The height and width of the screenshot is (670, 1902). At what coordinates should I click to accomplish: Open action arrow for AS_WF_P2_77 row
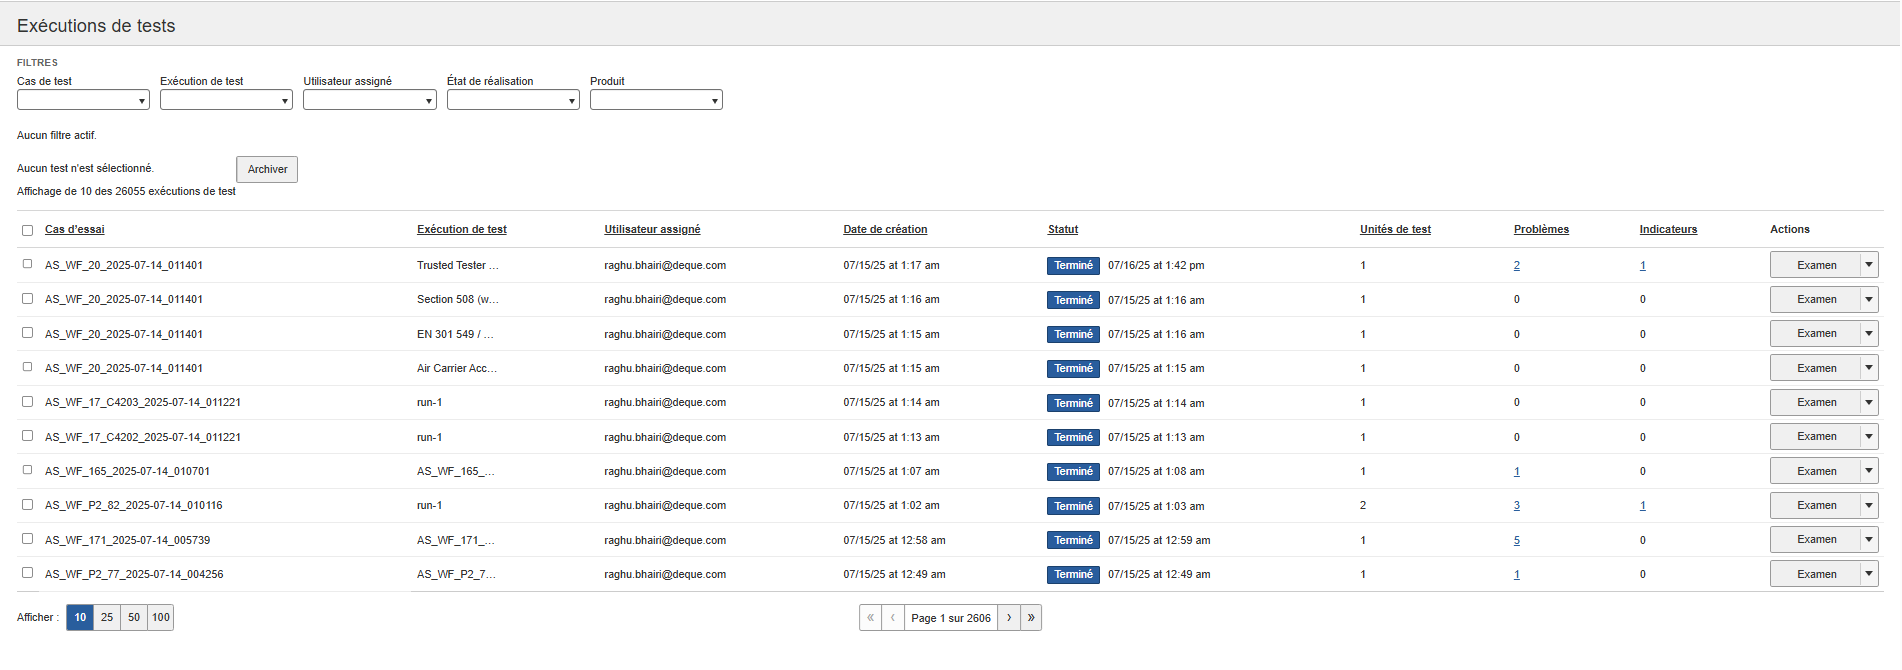1868,574
